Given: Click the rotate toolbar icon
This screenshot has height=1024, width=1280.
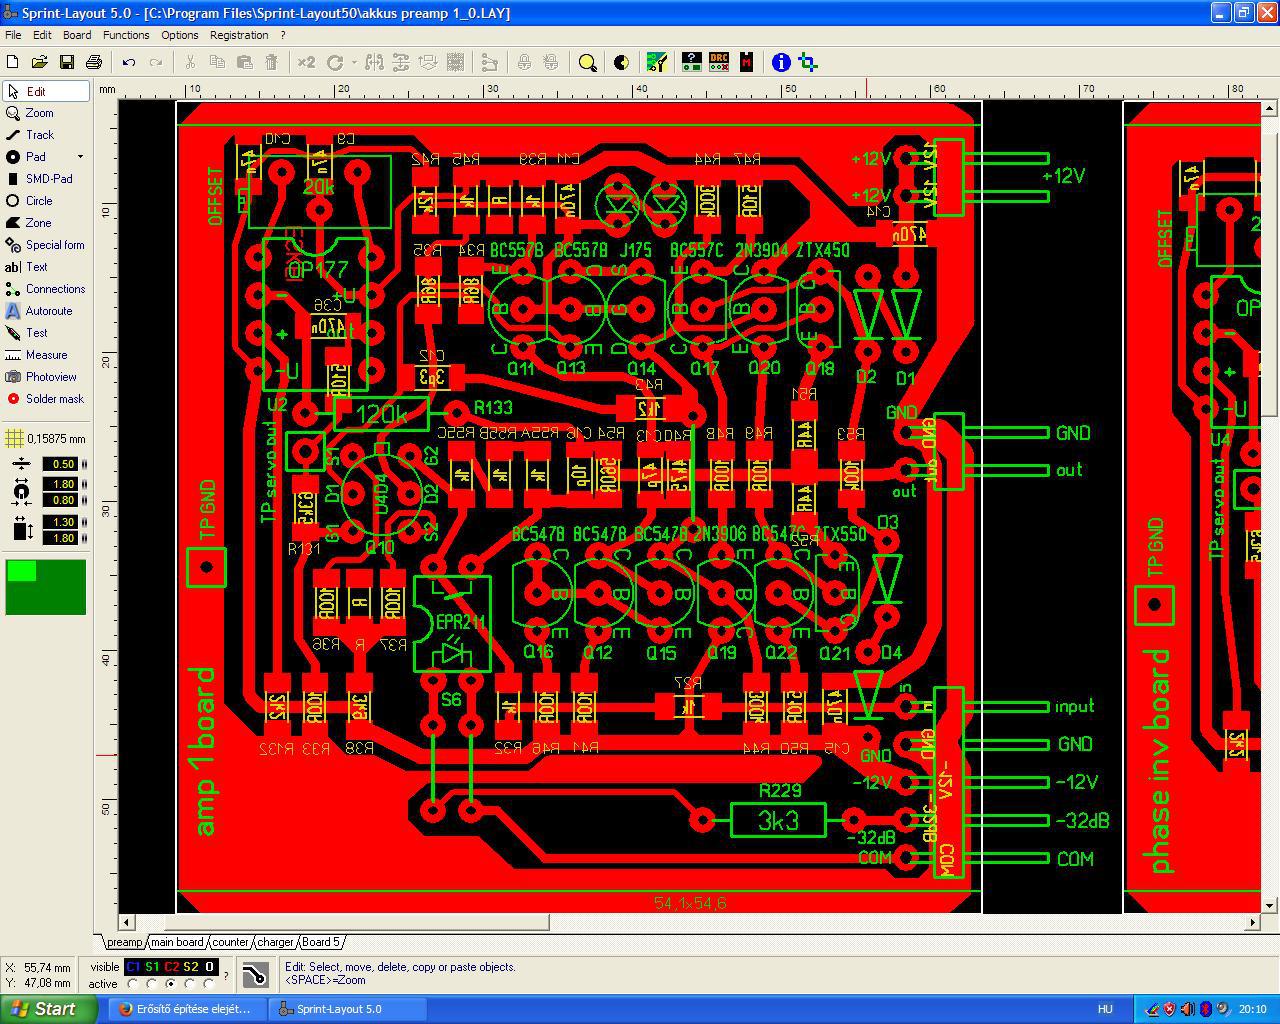Looking at the screenshot, I should point(335,62).
